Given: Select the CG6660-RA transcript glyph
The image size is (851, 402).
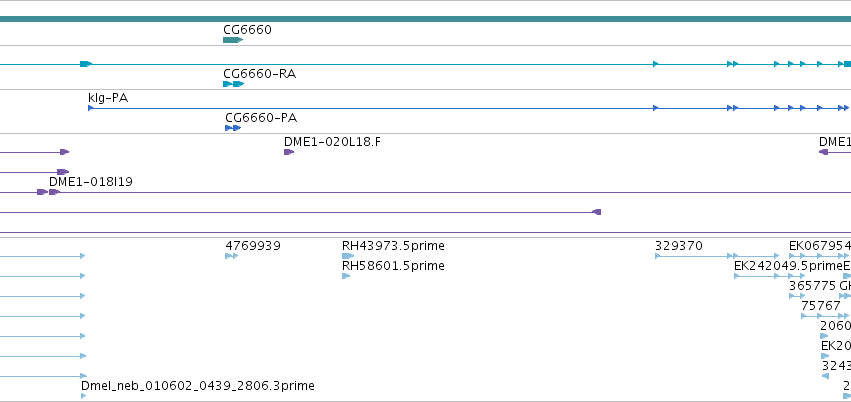Looking at the screenshot, I should point(233,84).
